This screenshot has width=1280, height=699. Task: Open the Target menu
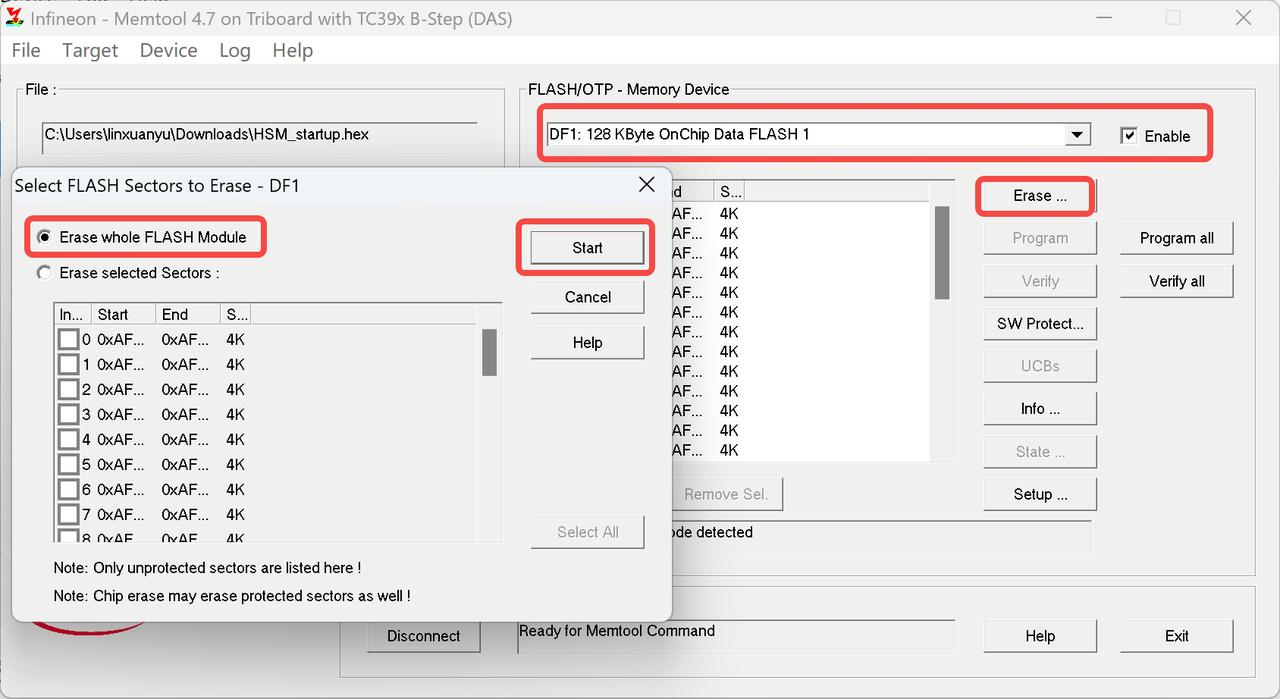[90, 50]
